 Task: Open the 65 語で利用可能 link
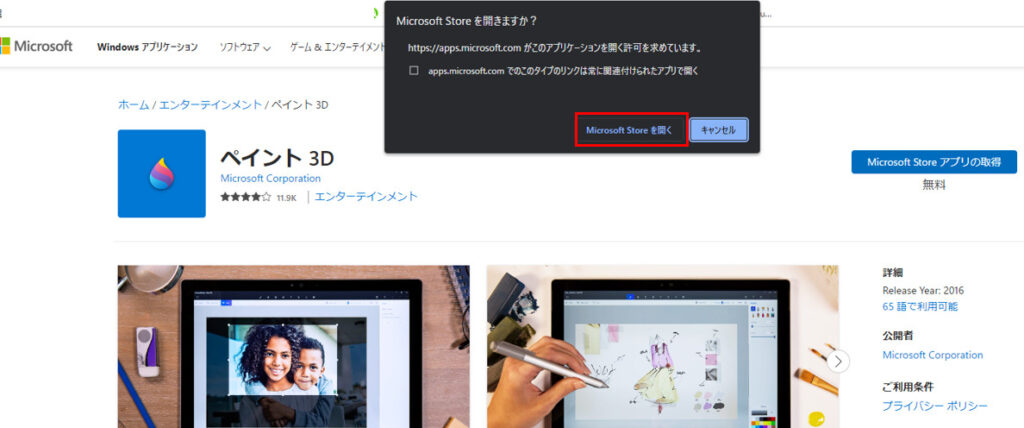920,306
